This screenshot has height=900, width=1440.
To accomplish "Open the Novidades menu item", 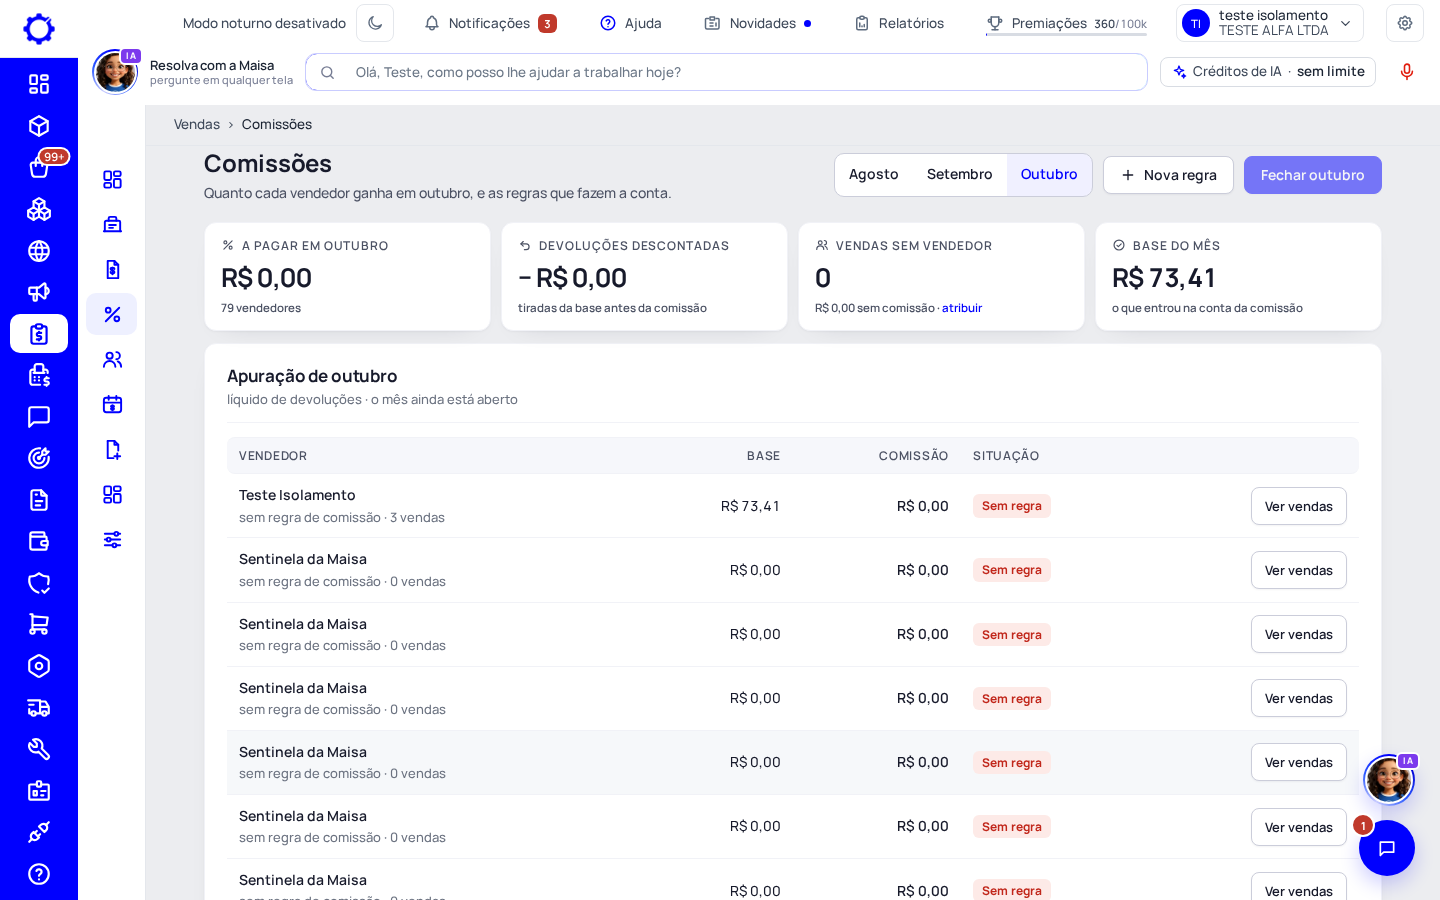I will tap(758, 23).
